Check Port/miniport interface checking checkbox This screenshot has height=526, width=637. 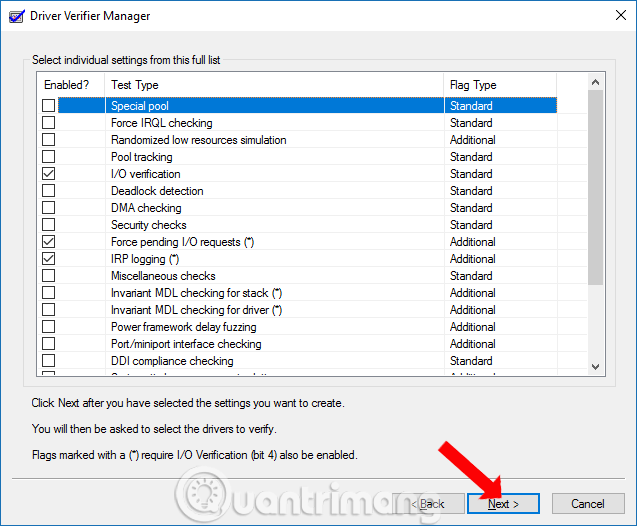coord(48,344)
